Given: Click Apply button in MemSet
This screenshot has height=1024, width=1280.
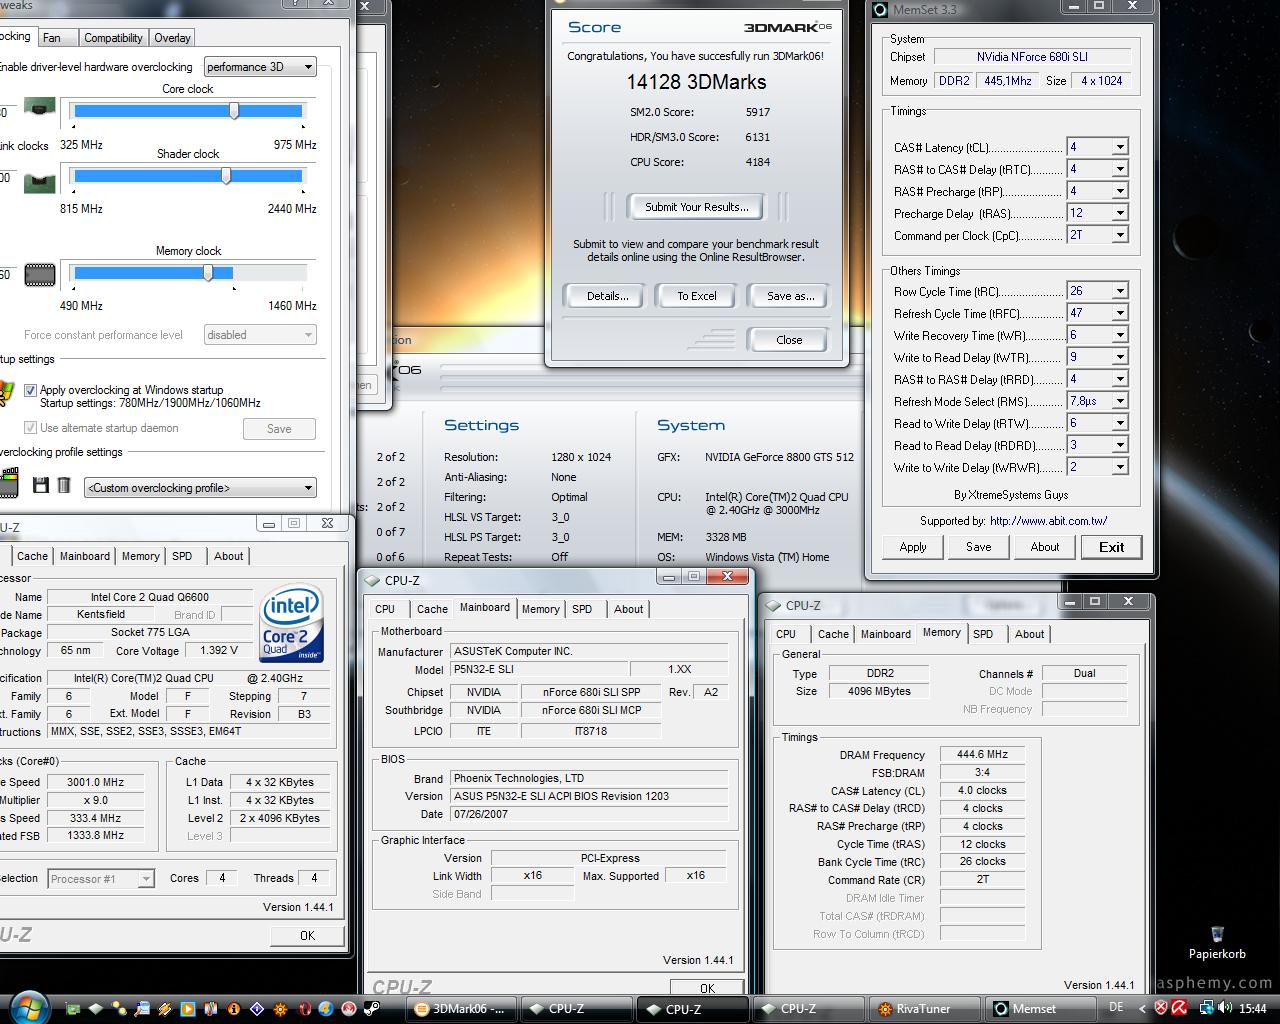Looking at the screenshot, I should coord(913,547).
